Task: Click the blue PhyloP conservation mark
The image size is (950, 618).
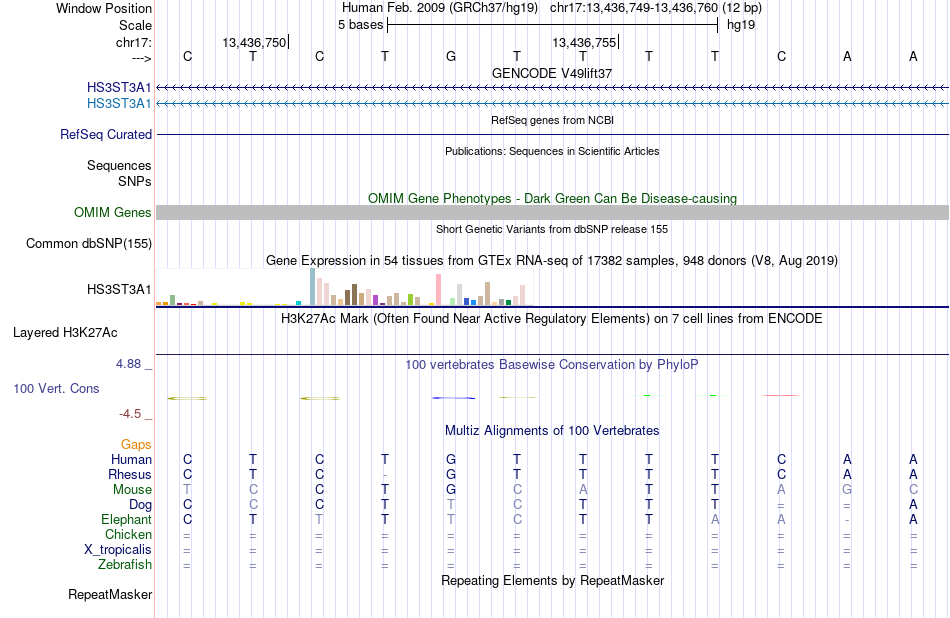Action: coord(453,398)
